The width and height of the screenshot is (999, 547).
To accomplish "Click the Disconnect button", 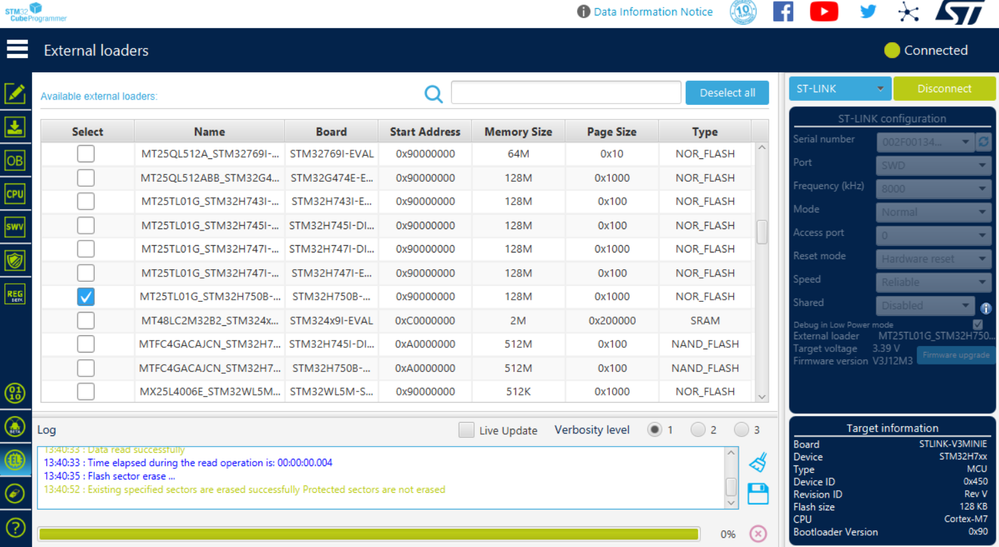I will pos(944,89).
